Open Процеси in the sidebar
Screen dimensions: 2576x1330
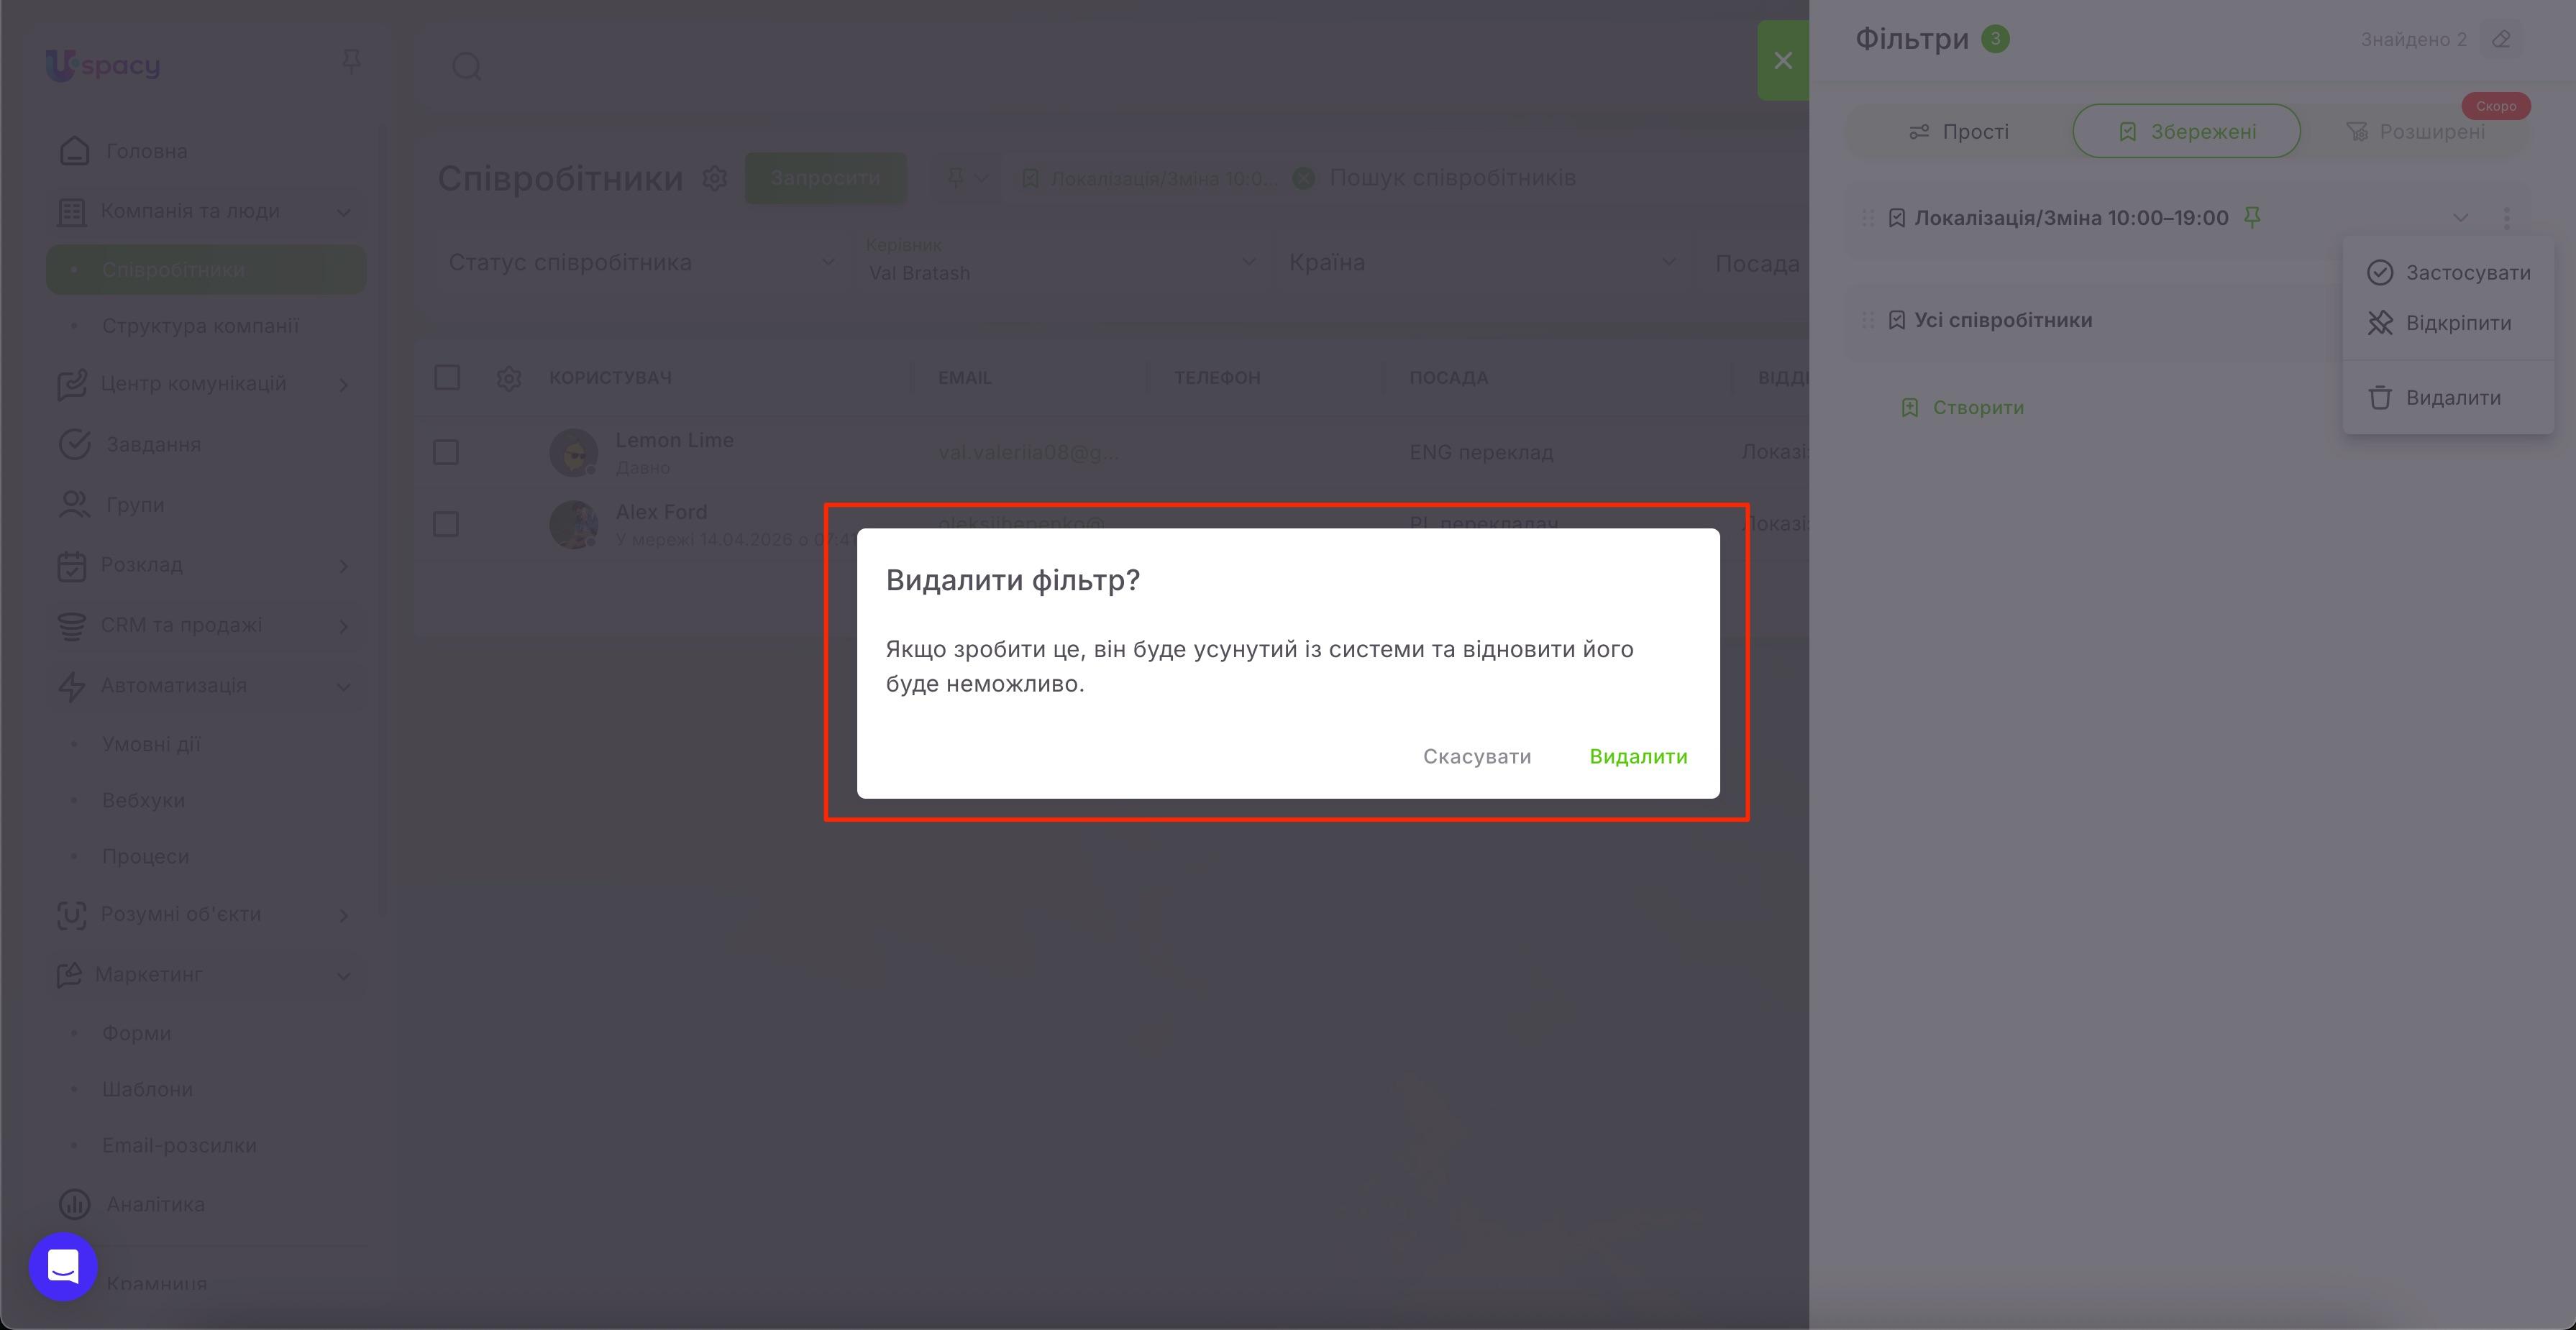click(x=145, y=857)
